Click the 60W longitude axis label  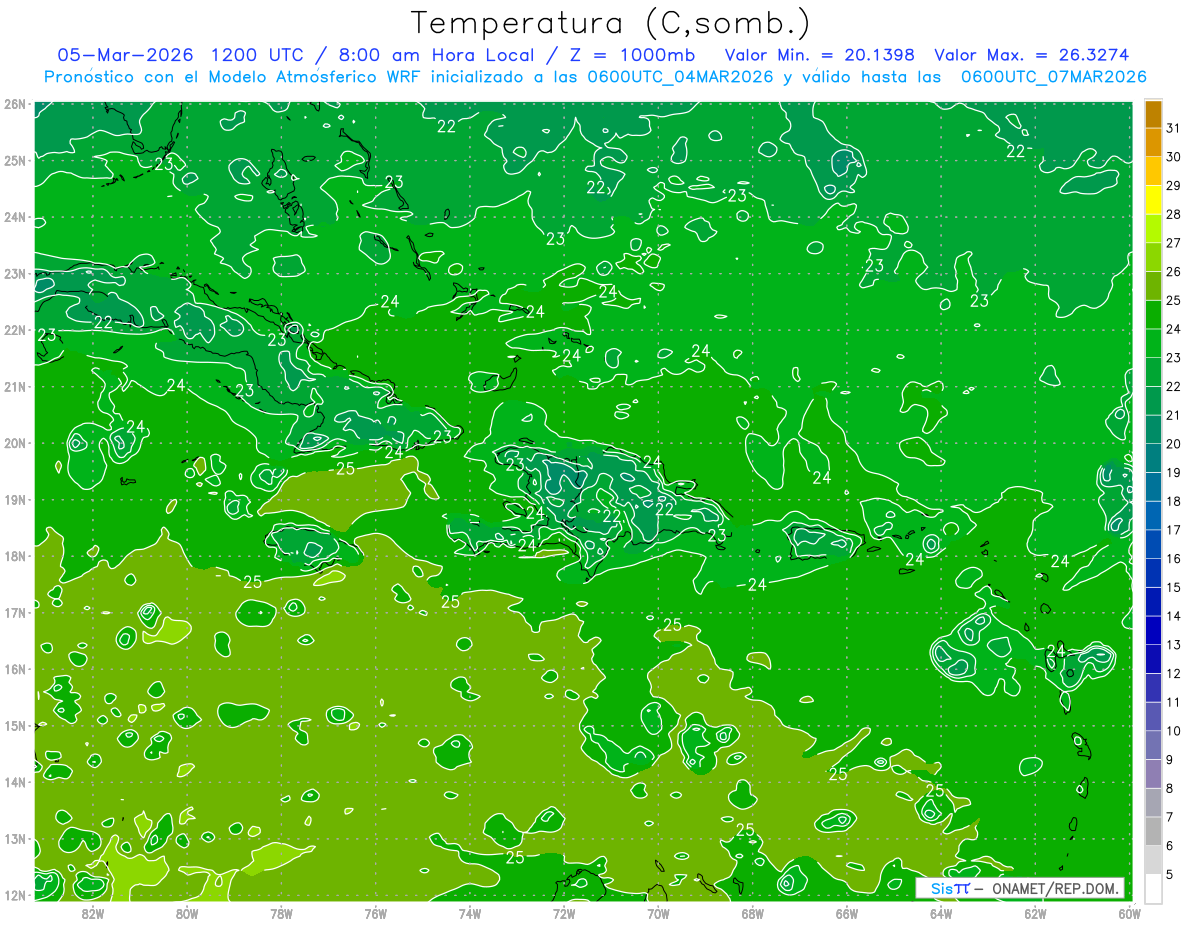1129,913
